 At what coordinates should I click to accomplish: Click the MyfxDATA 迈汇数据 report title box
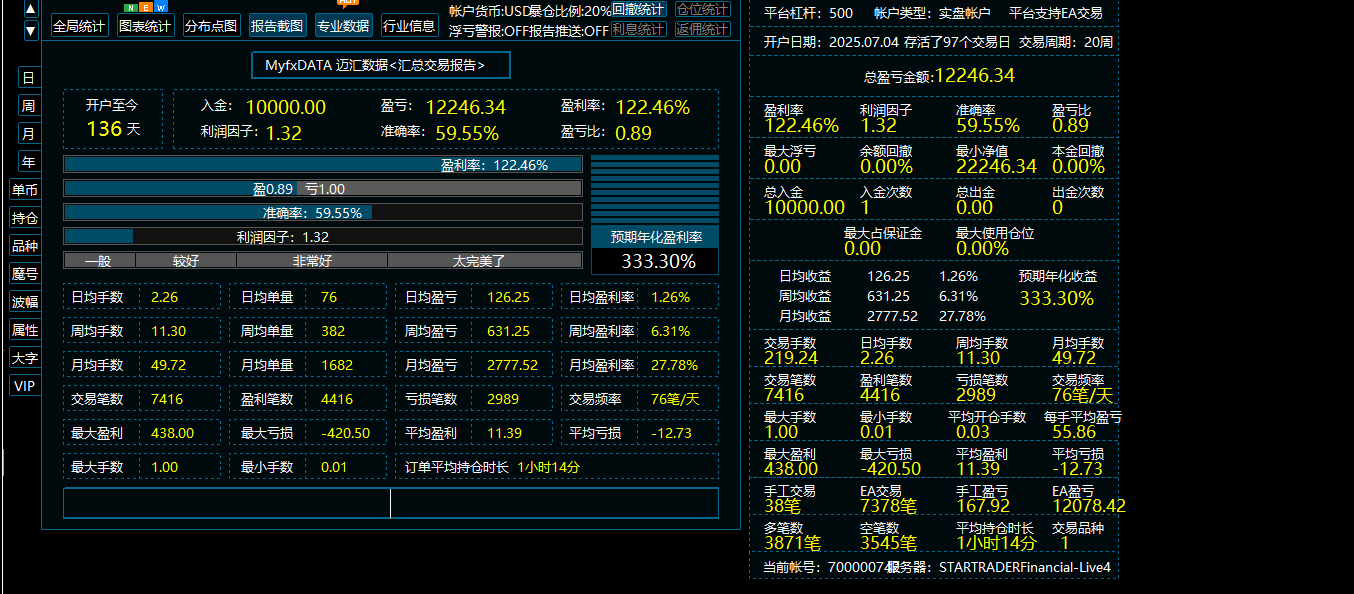click(x=381, y=65)
